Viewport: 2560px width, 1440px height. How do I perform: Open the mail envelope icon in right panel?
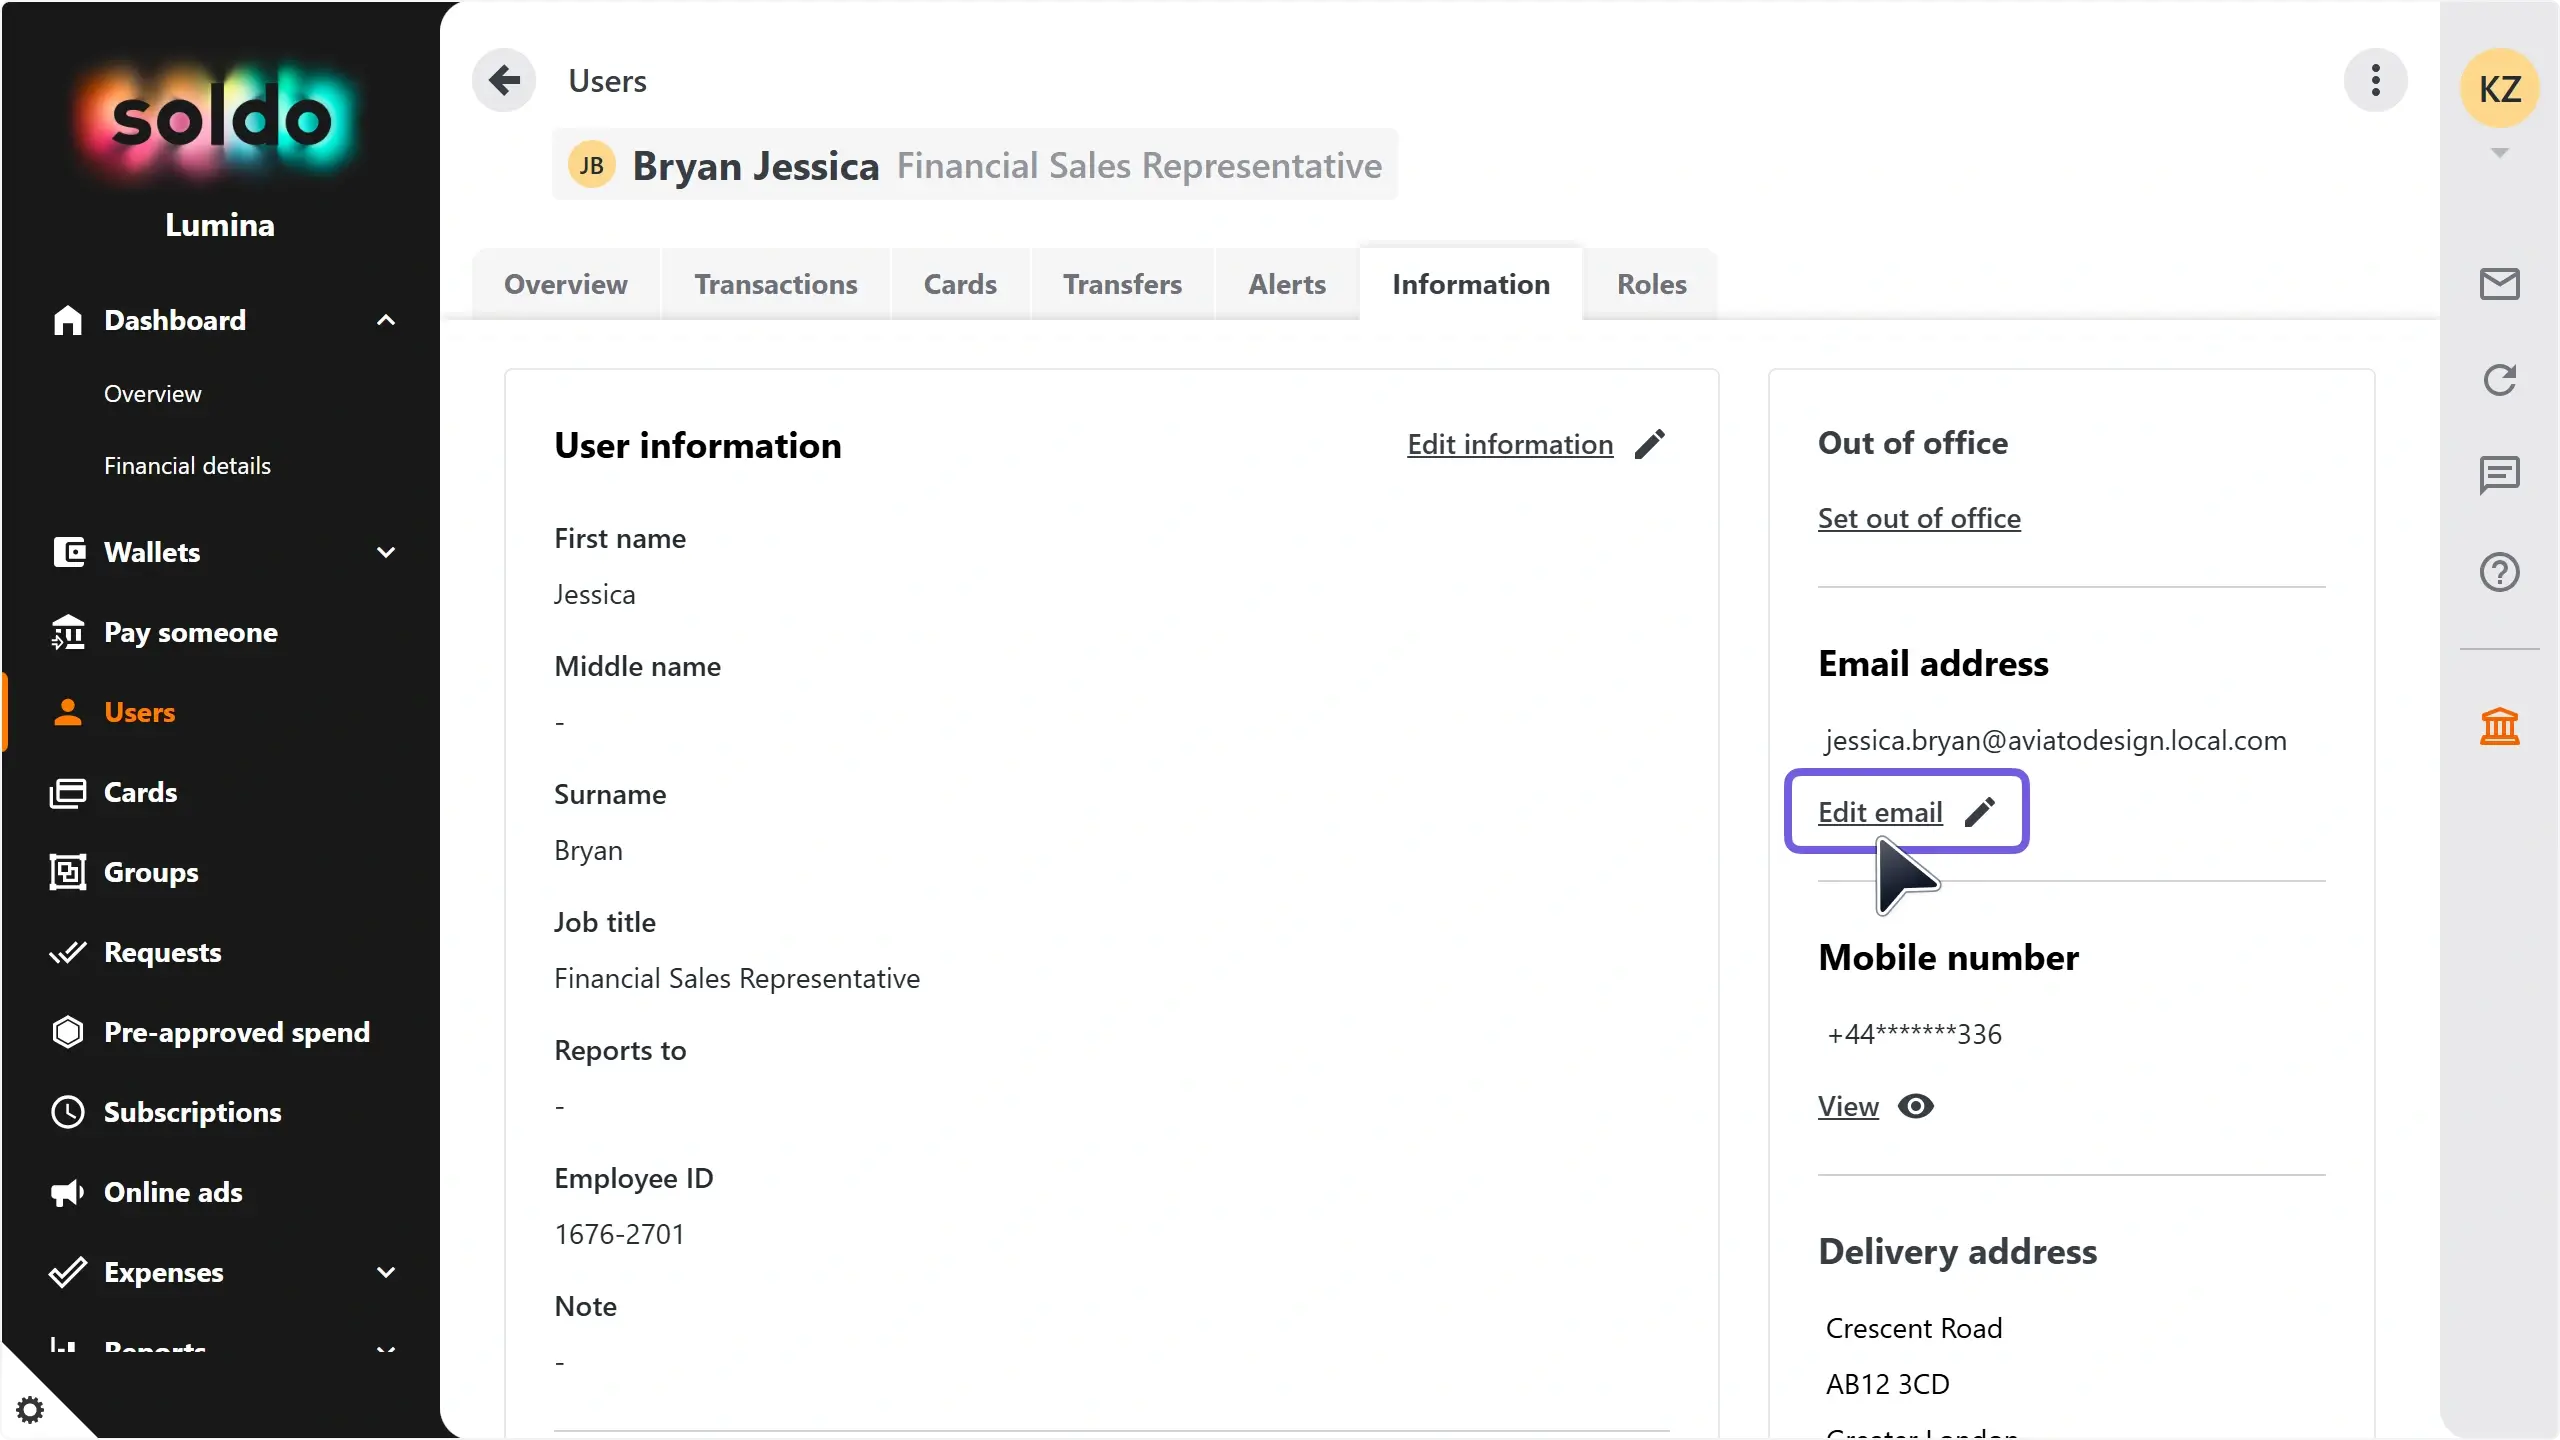click(x=2499, y=284)
